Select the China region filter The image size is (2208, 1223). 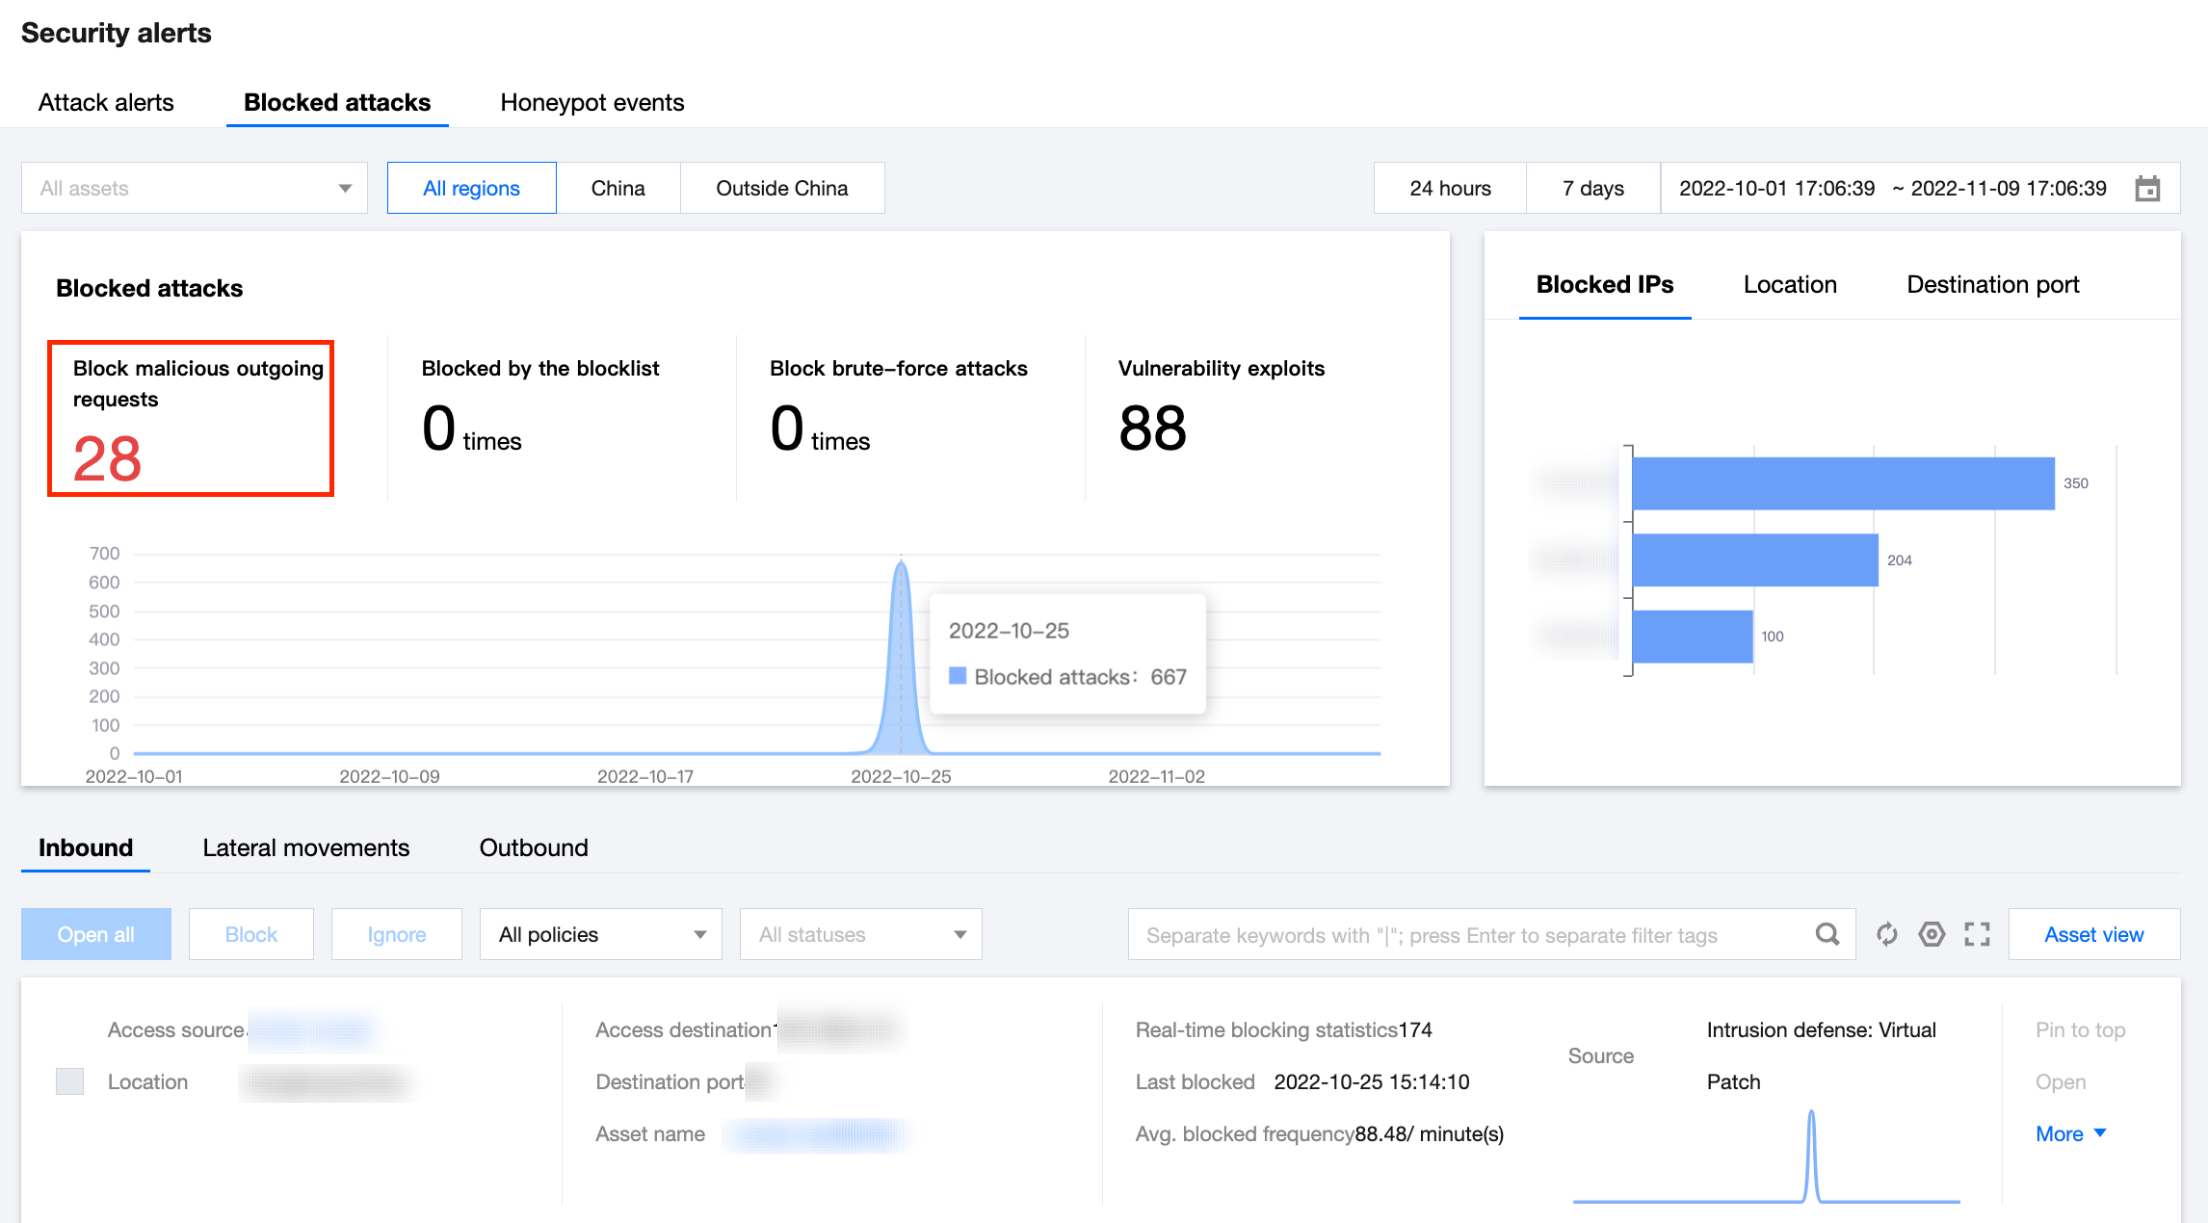tap(617, 188)
